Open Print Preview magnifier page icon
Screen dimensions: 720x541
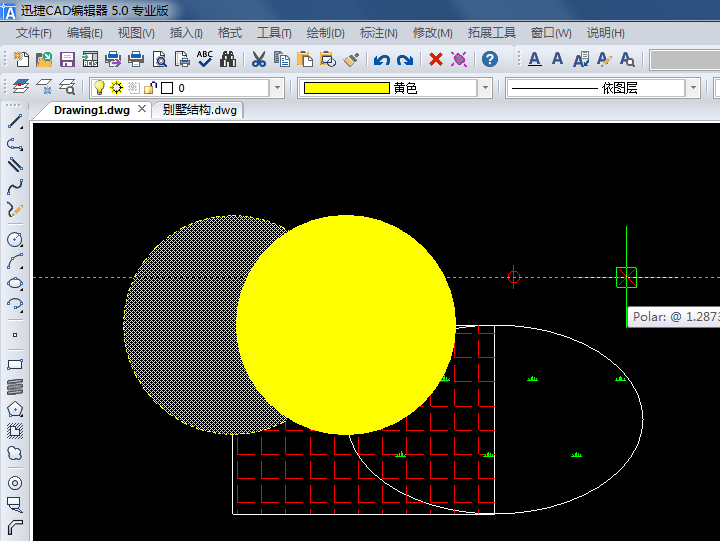[x=159, y=59]
